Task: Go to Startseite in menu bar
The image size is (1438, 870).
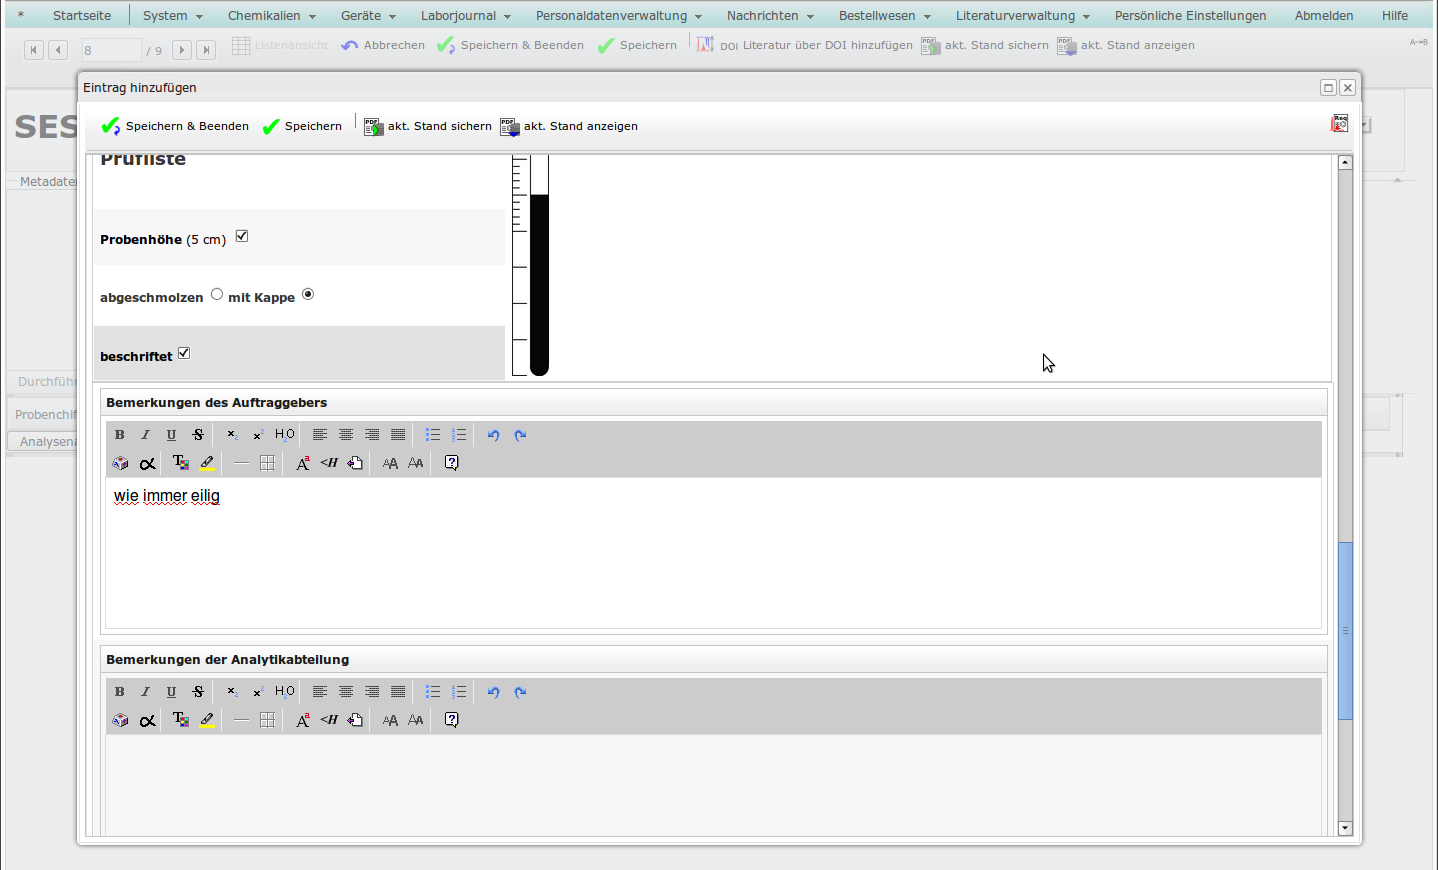Action: click(82, 16)
